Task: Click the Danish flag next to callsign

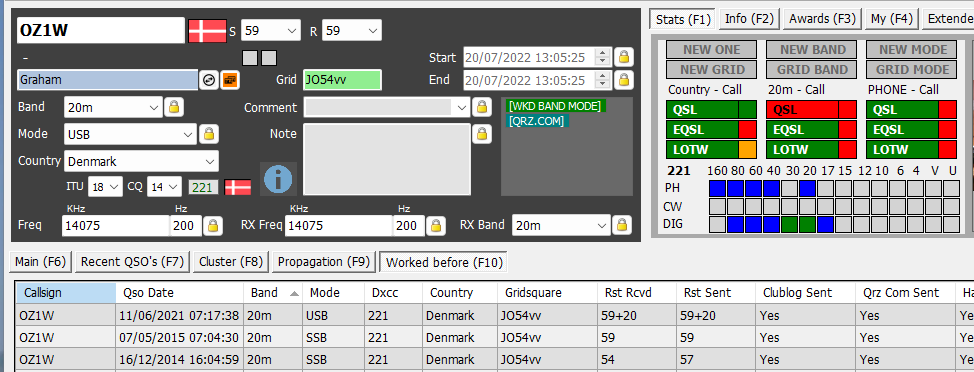Action: [207, 30]
